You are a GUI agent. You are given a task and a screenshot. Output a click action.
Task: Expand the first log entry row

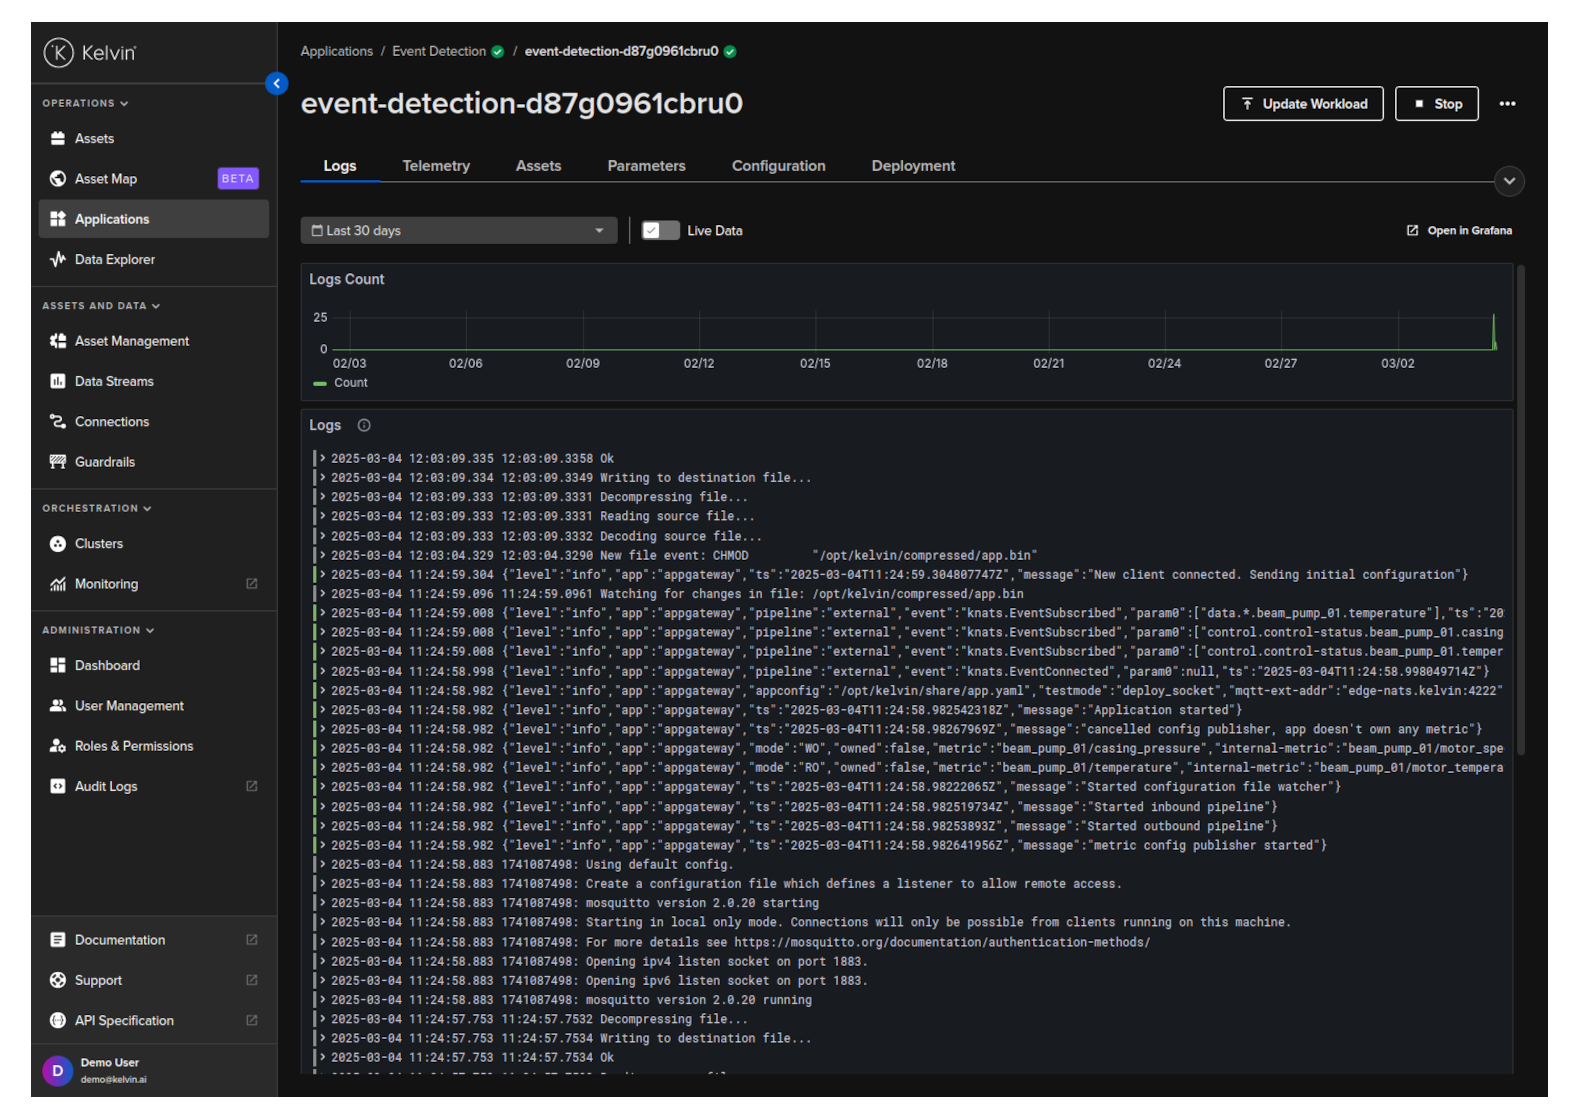[323, 459]
